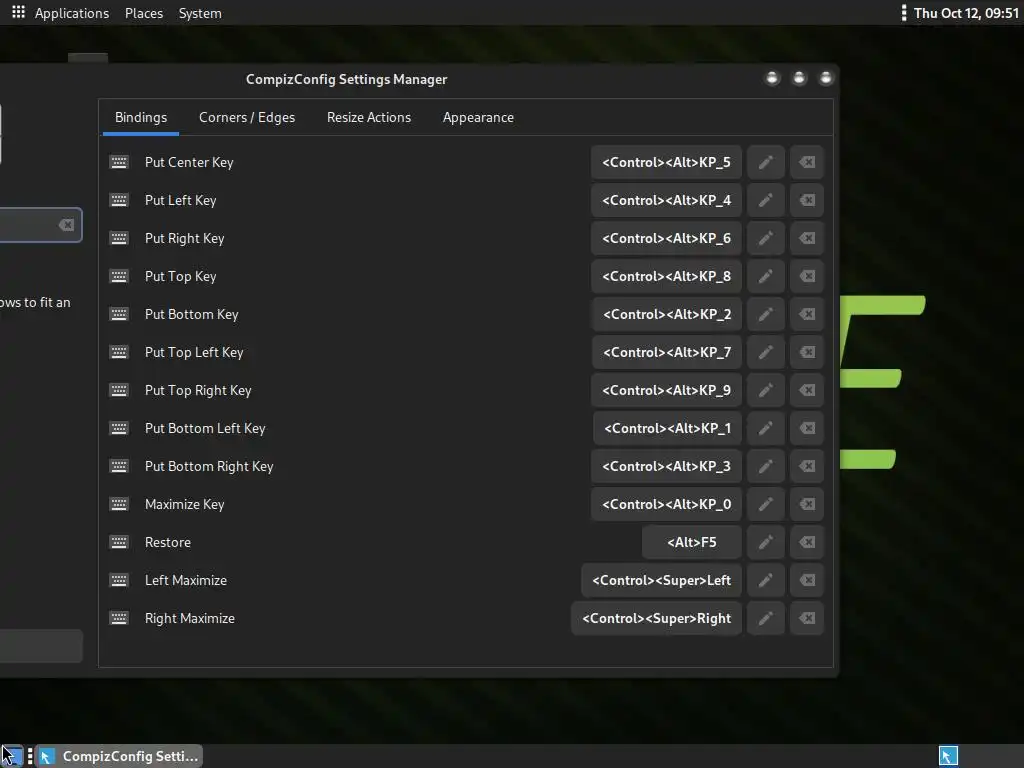This screenshot has width=1024, height=768.
Task: Click the <Control><Alt>KP_3 shortcut button
Action: [x=666, y=466]
